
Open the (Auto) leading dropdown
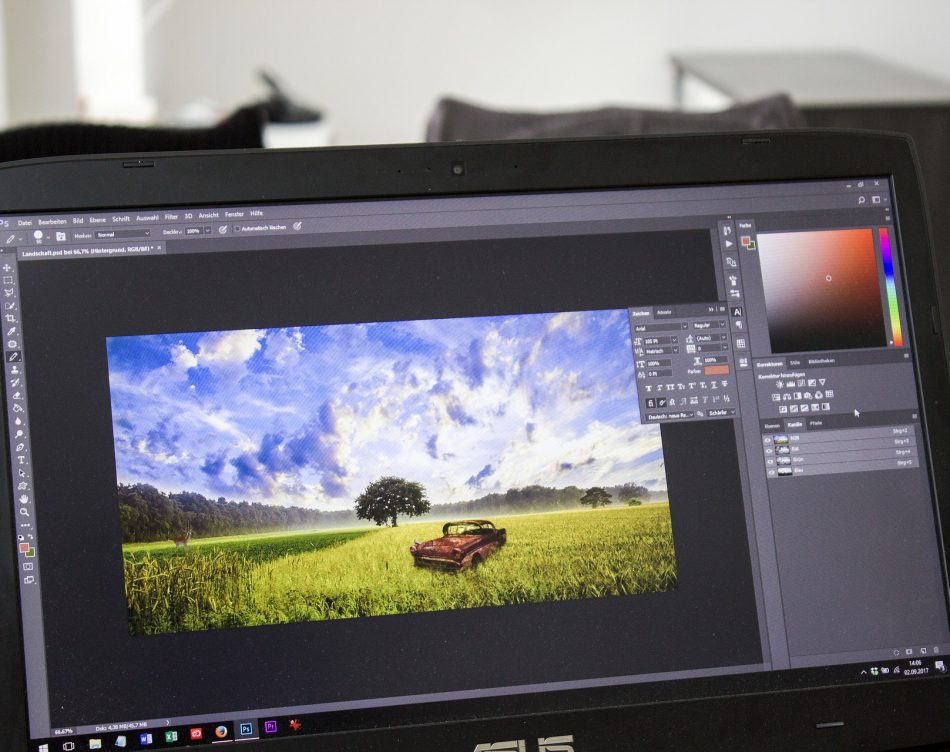point(711,338)
